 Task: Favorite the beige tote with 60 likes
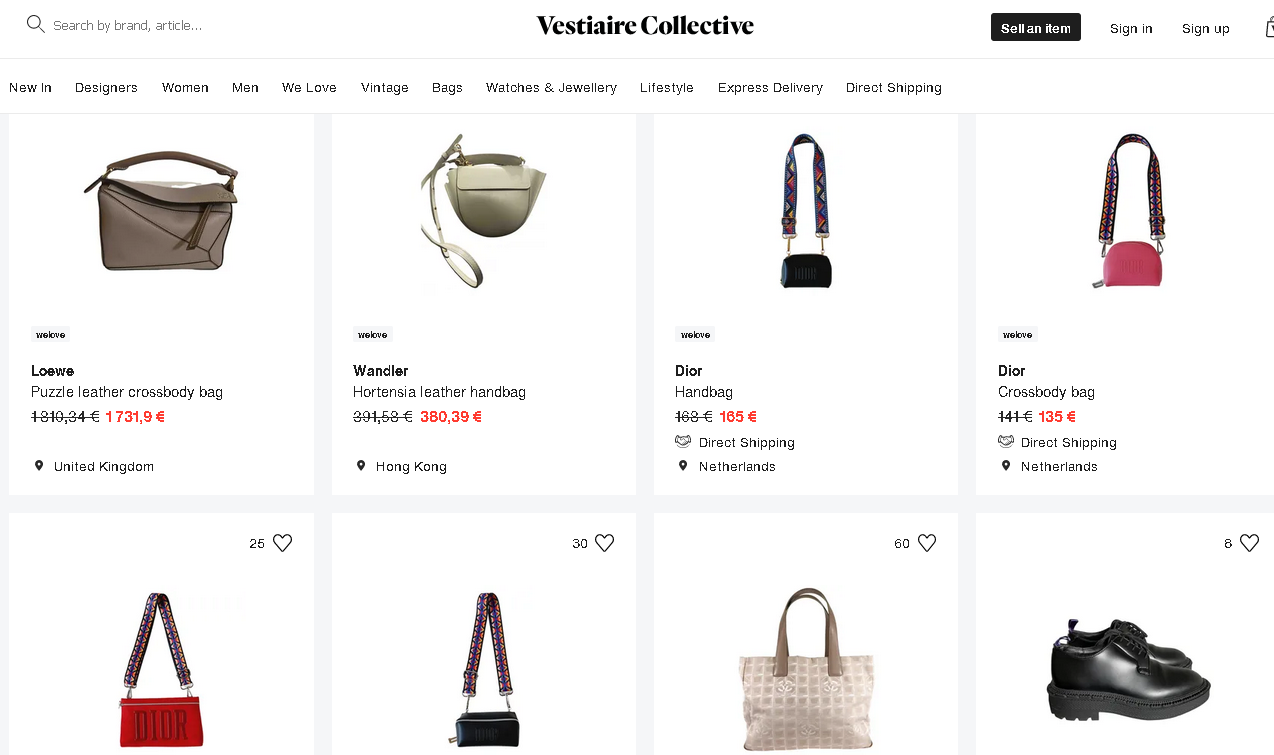pos(927,543)
